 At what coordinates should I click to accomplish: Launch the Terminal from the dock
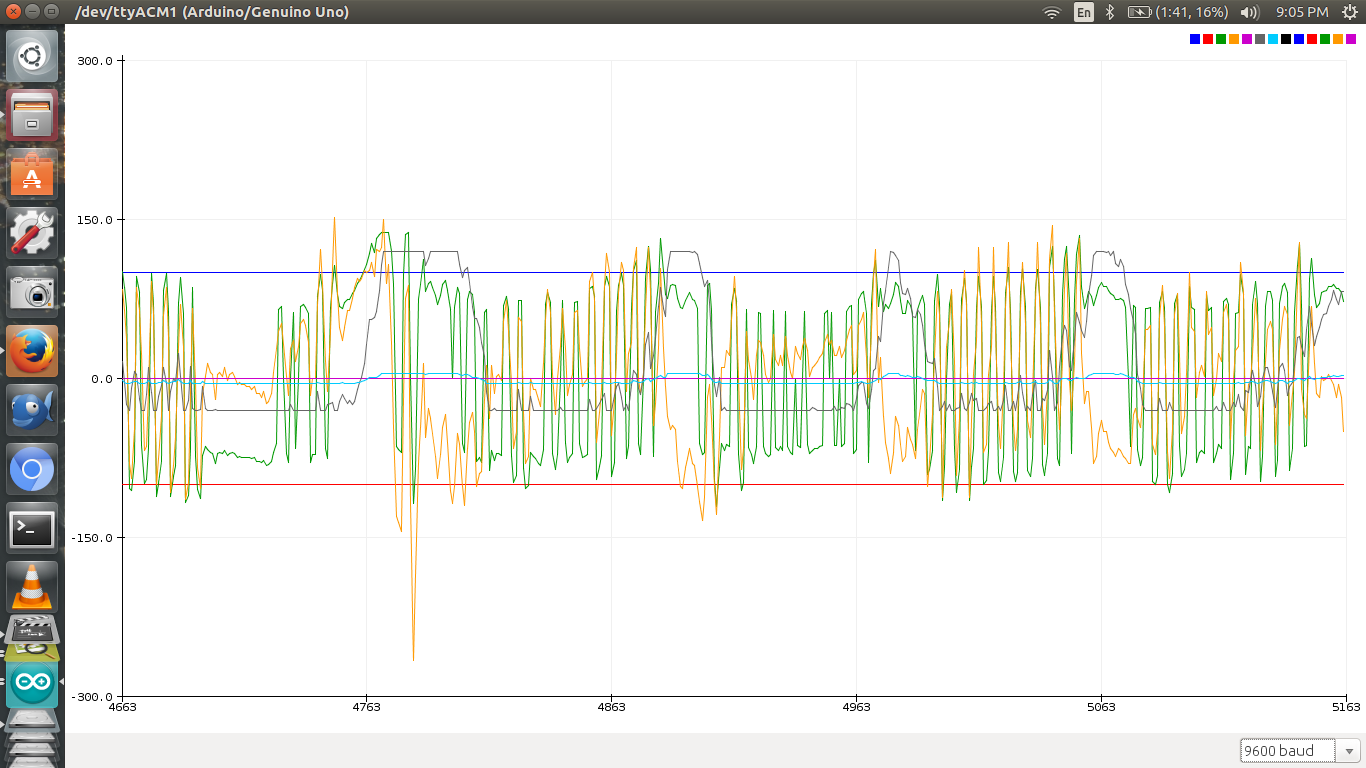[32, 528]
